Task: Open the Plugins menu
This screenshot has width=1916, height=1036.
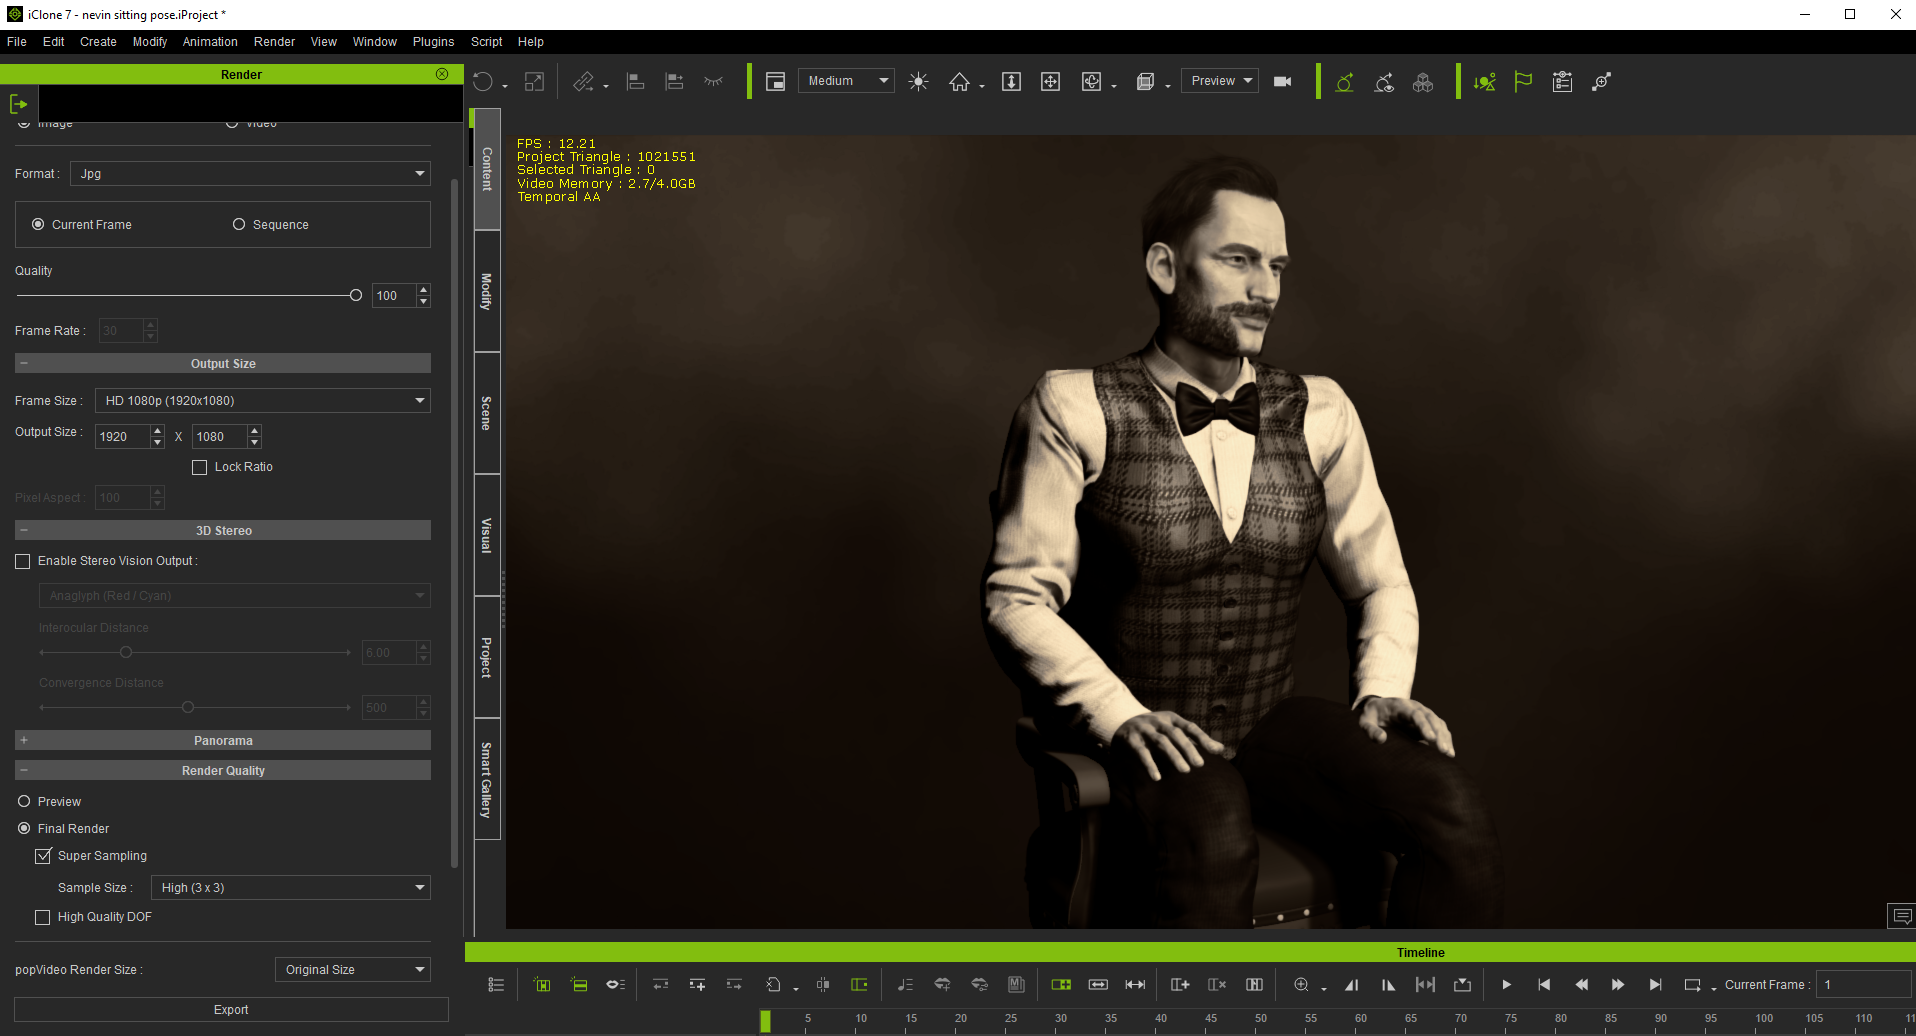Action: 433,42
